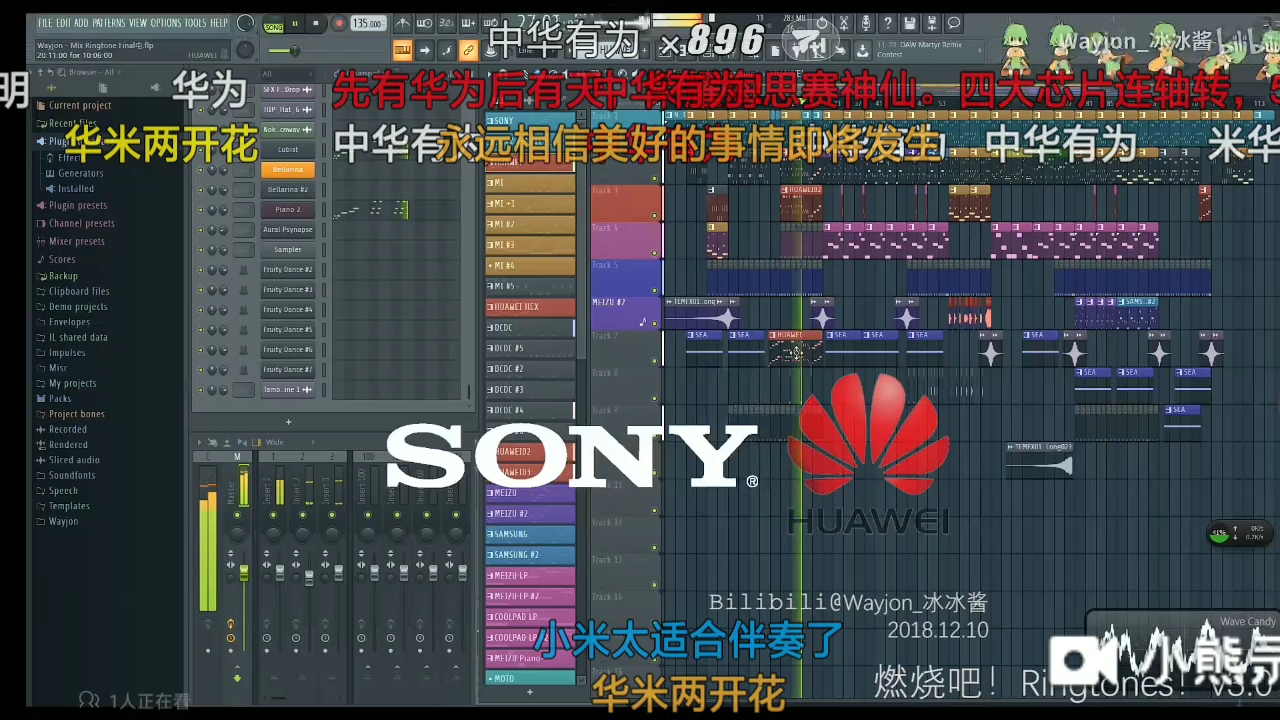Add a new channel with the plus button

click(289, 422)
